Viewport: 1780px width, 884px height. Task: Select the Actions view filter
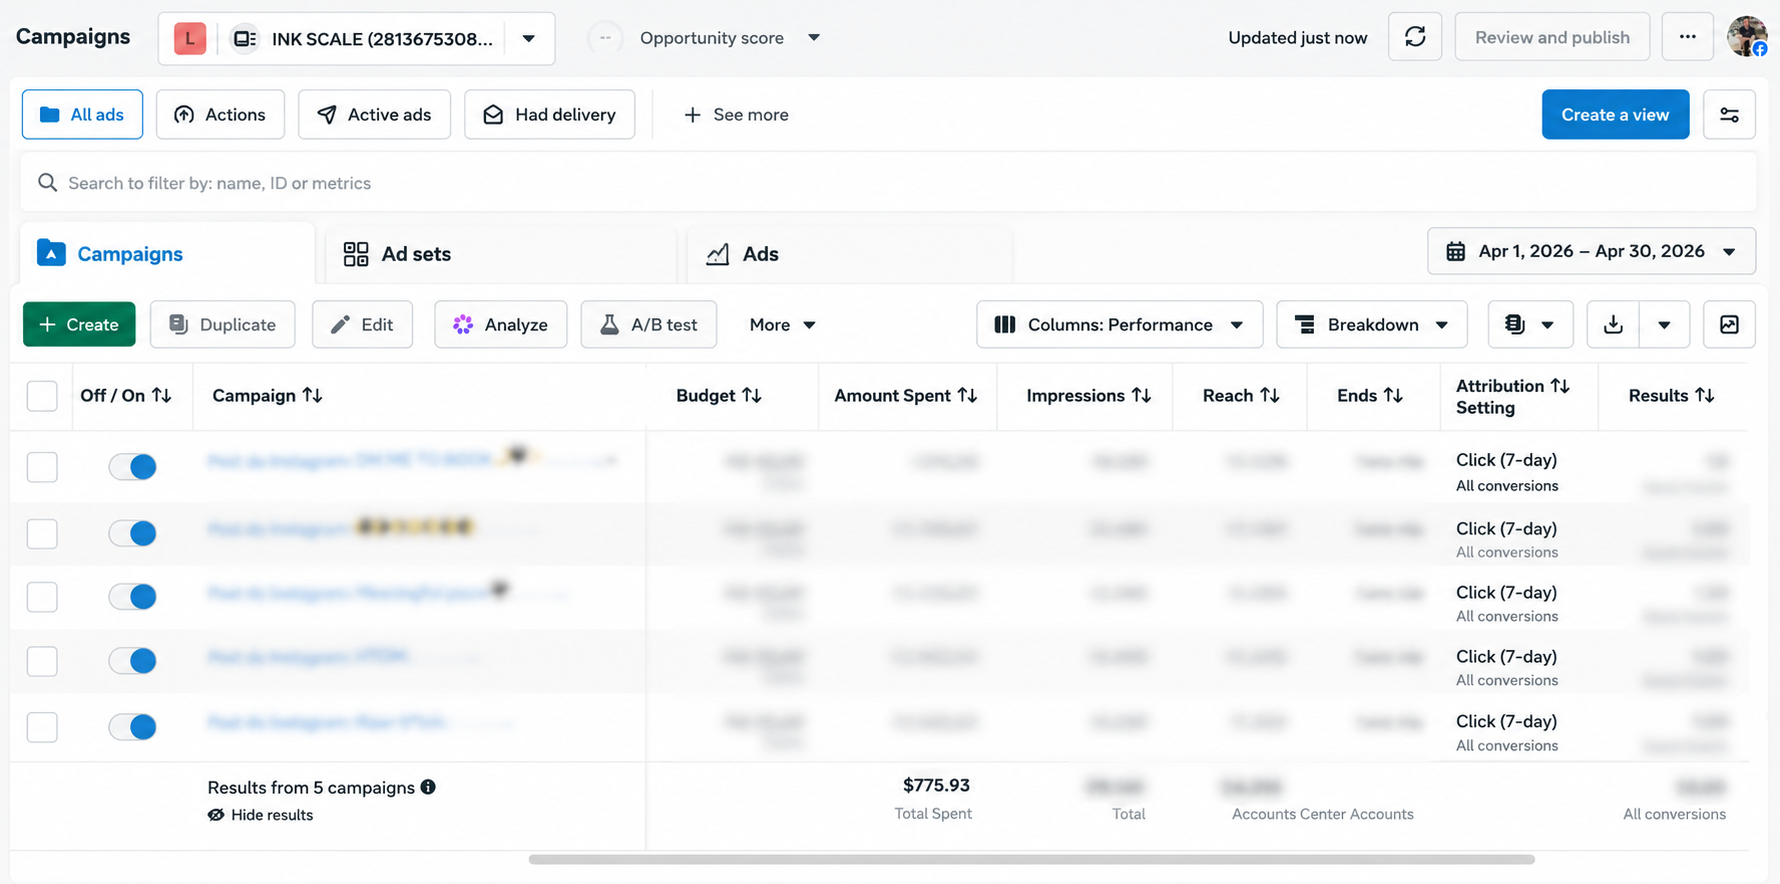point(220,115)
